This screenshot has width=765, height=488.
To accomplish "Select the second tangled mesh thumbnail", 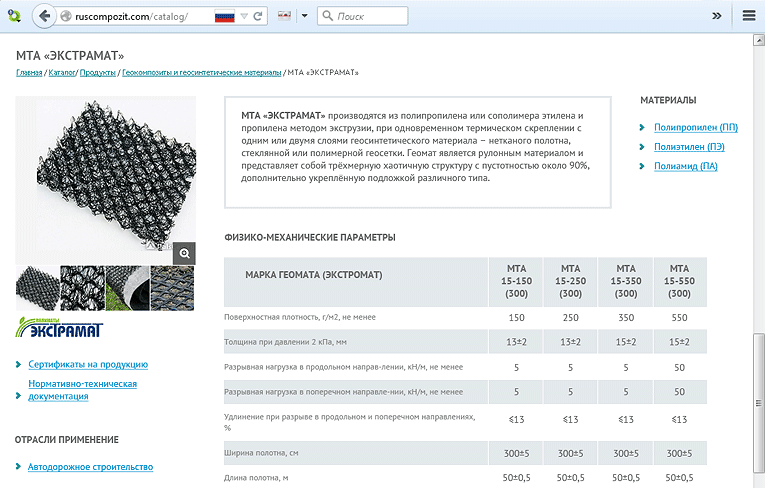I will [82, 288].
